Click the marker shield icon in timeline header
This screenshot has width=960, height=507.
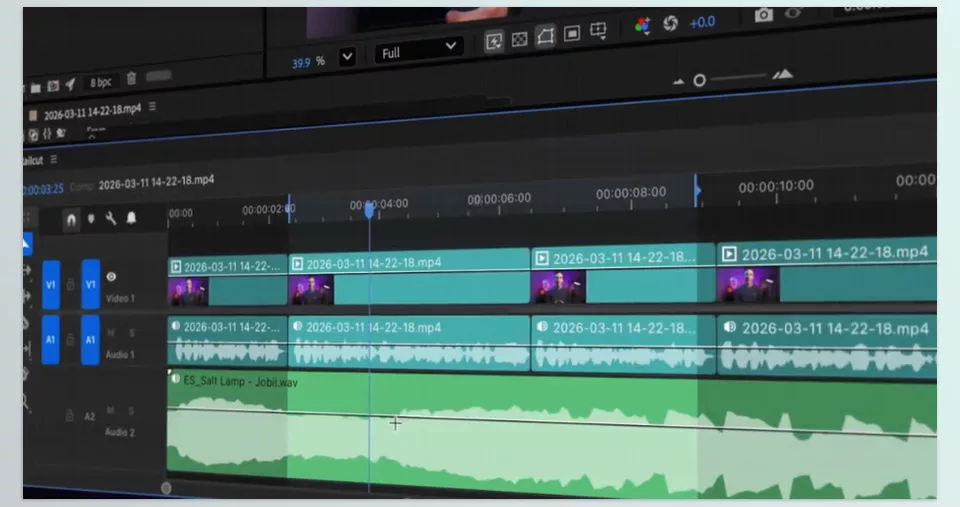pyautogui.click(x=91, y=219)
